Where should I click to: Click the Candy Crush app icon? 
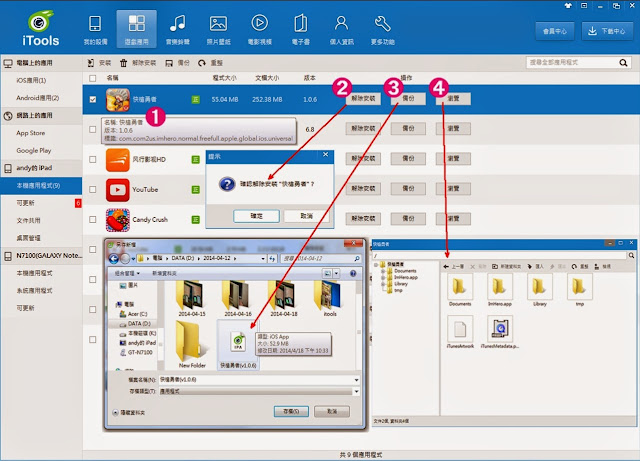pyautogui.click(x=118, y=220)
